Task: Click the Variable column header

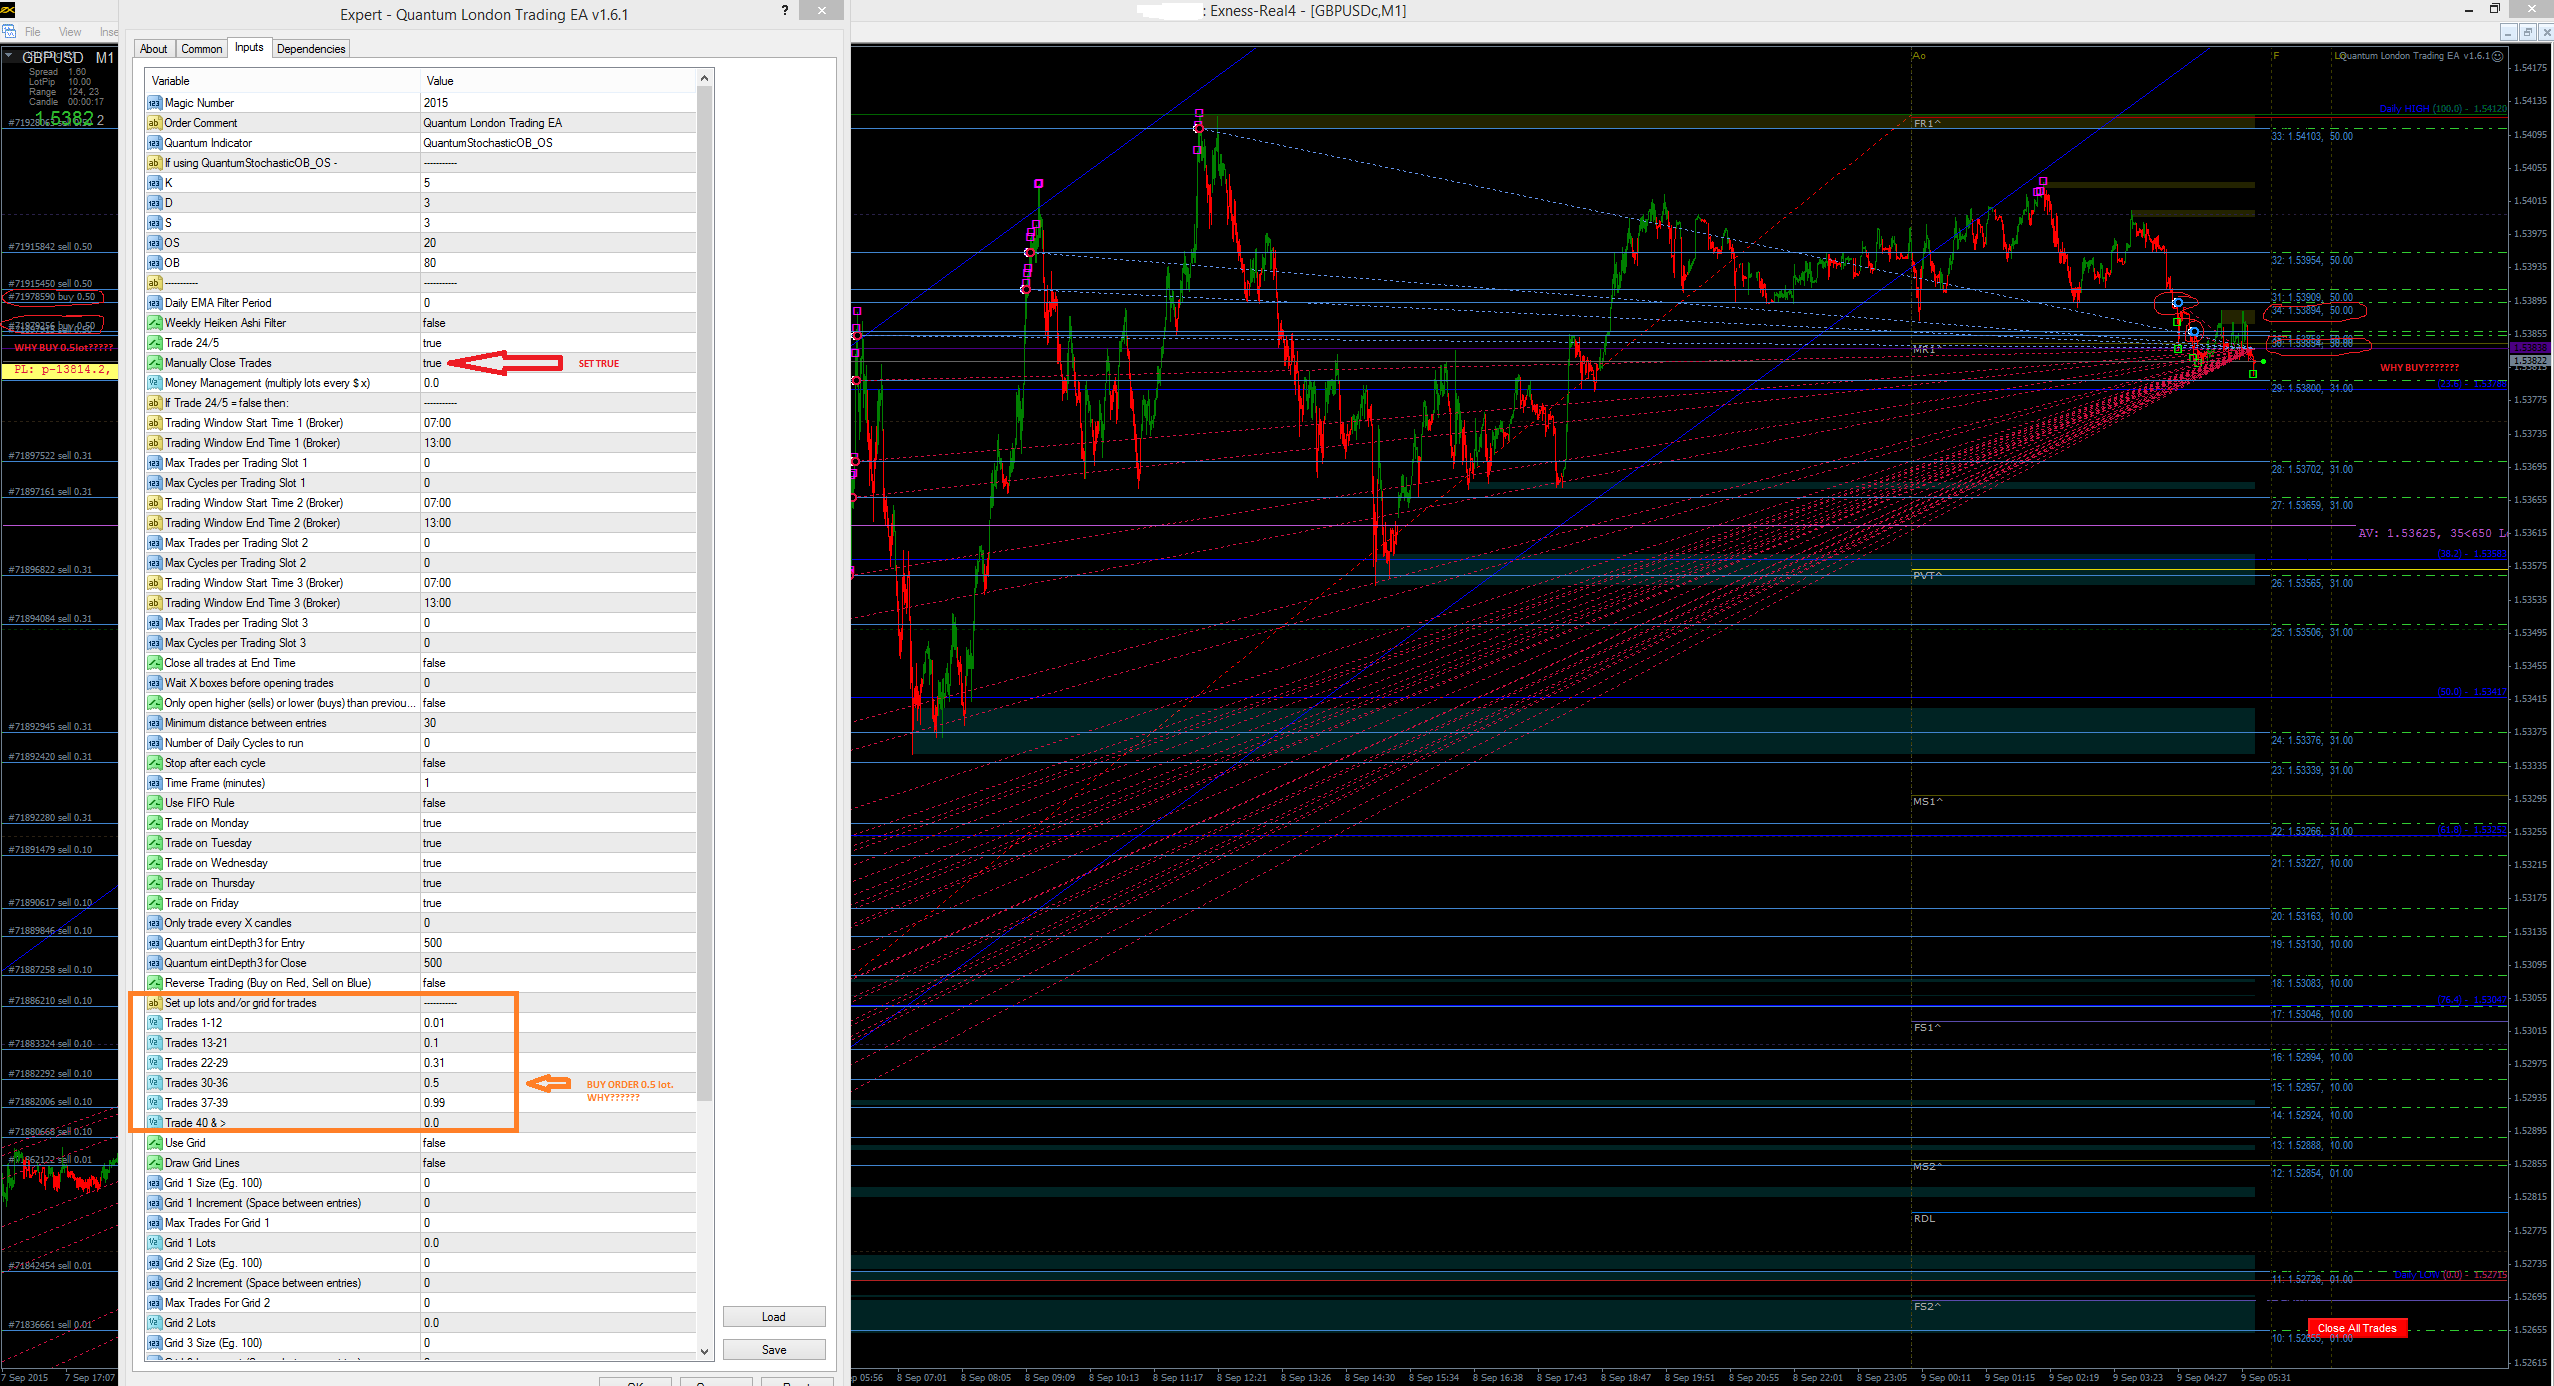Action: coord(282,81)
